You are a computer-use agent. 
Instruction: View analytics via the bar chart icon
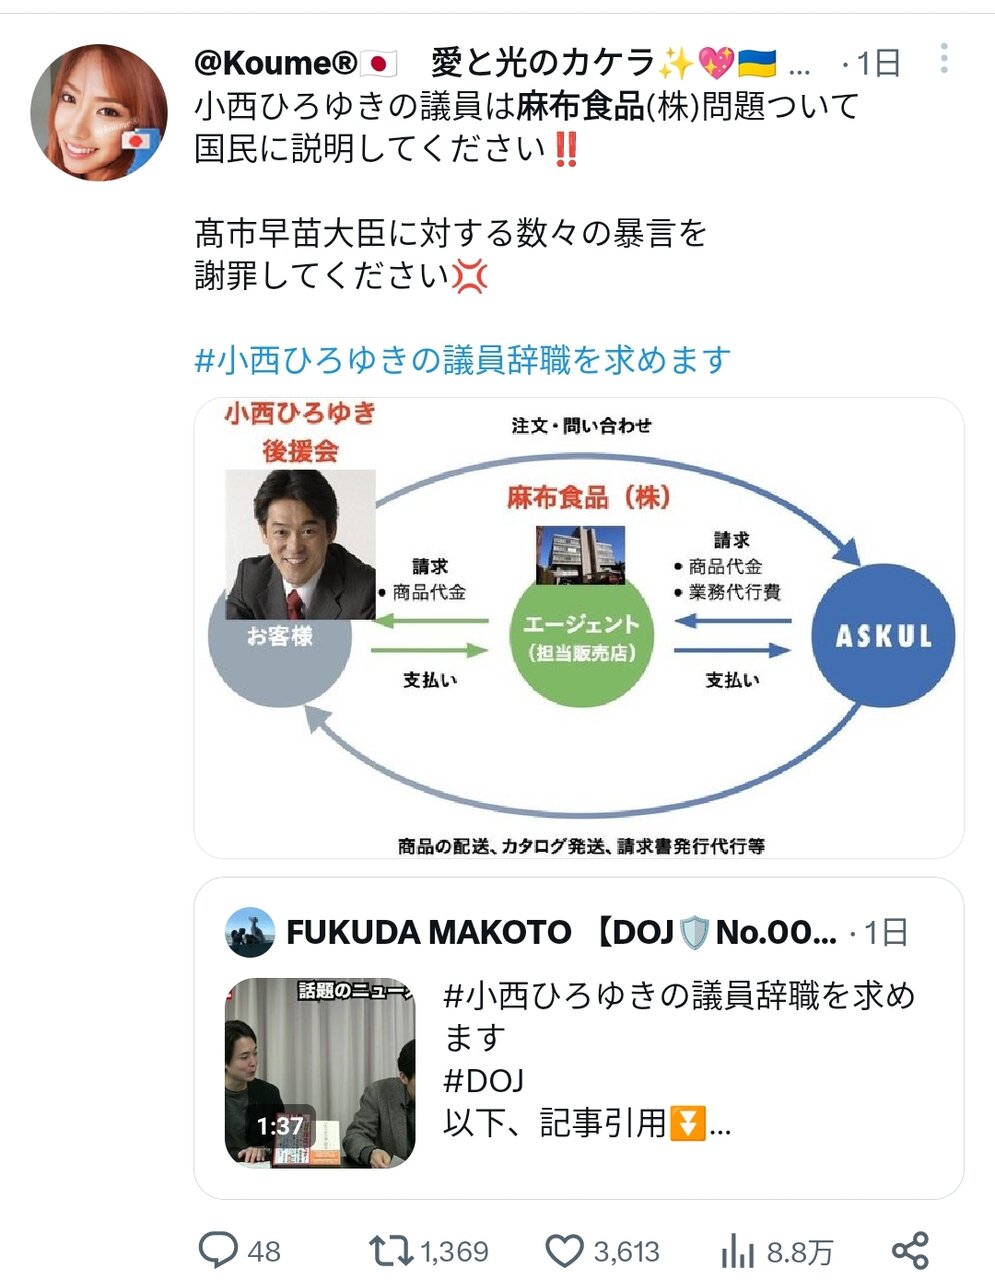pyautogui.click(x=737, y=1251)
